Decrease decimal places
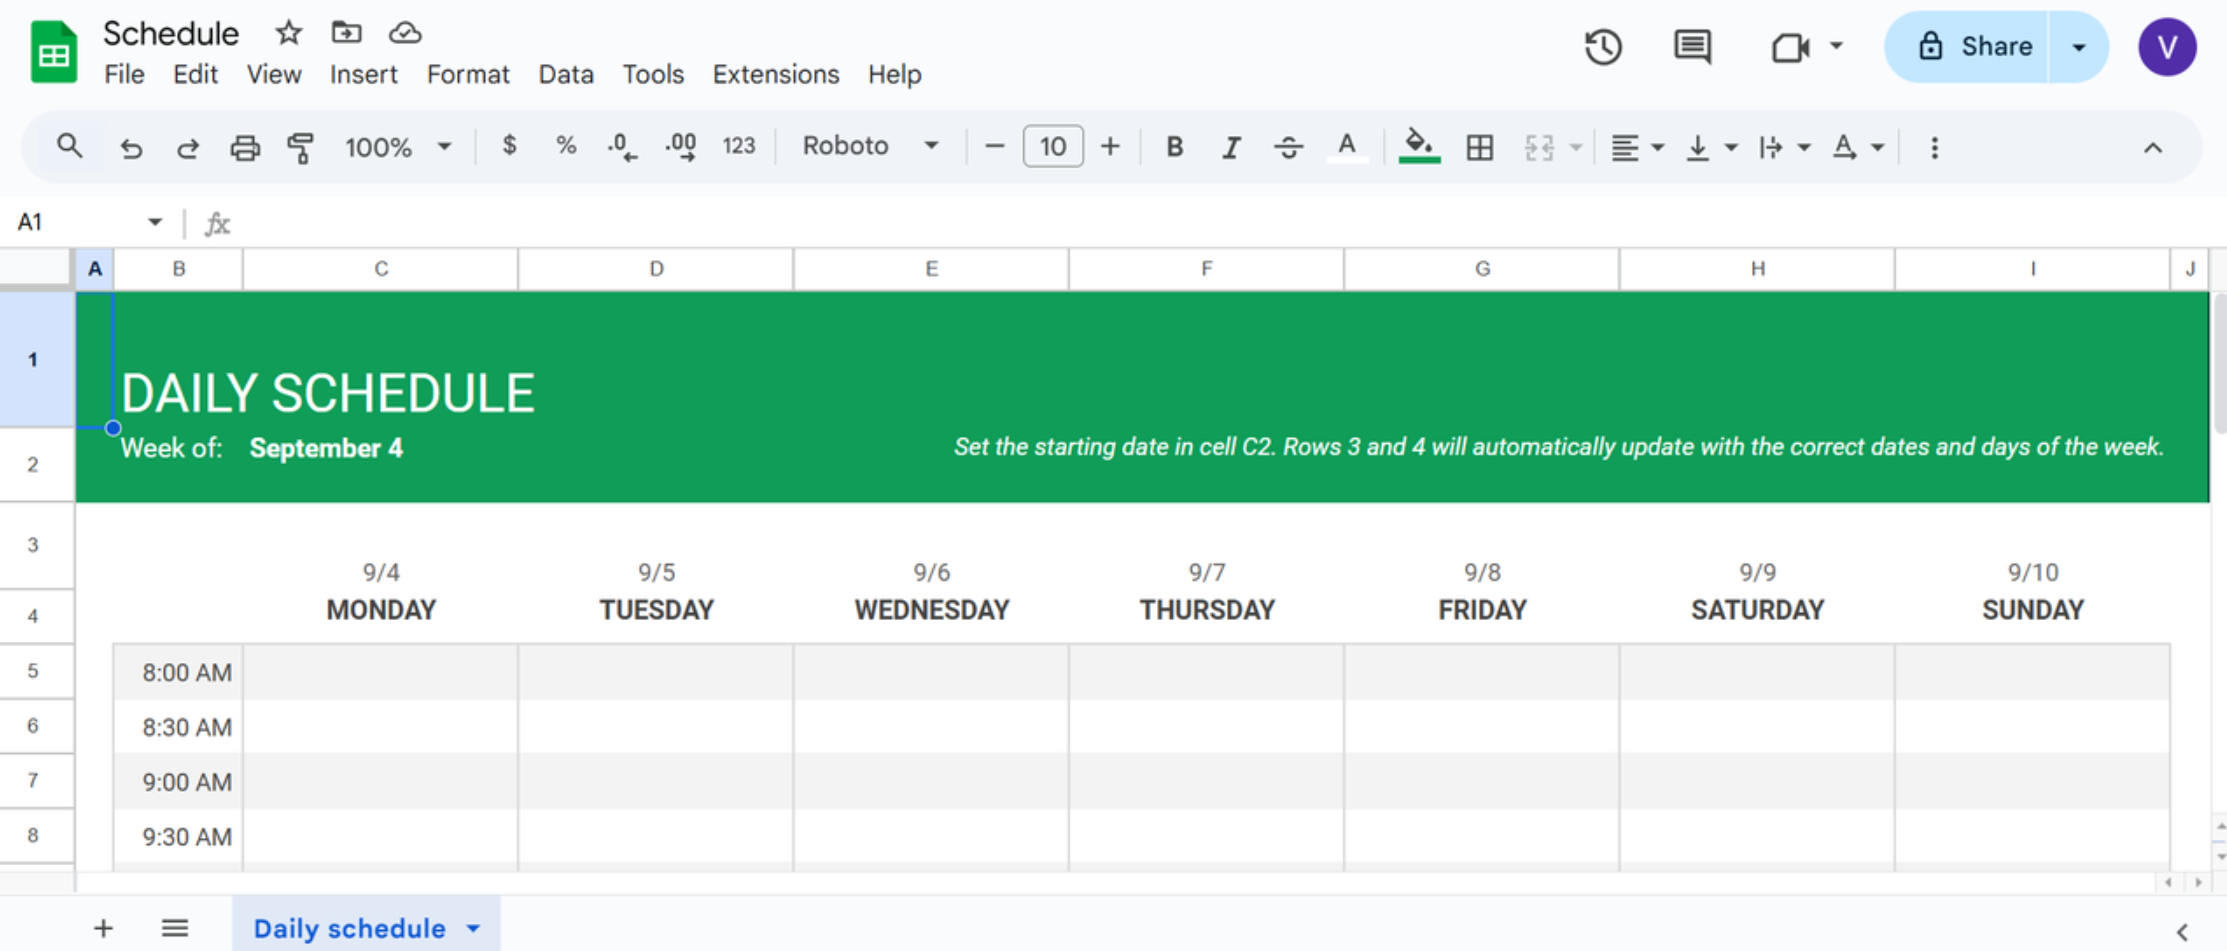2227x951 pixels. [x=622, y=146]
